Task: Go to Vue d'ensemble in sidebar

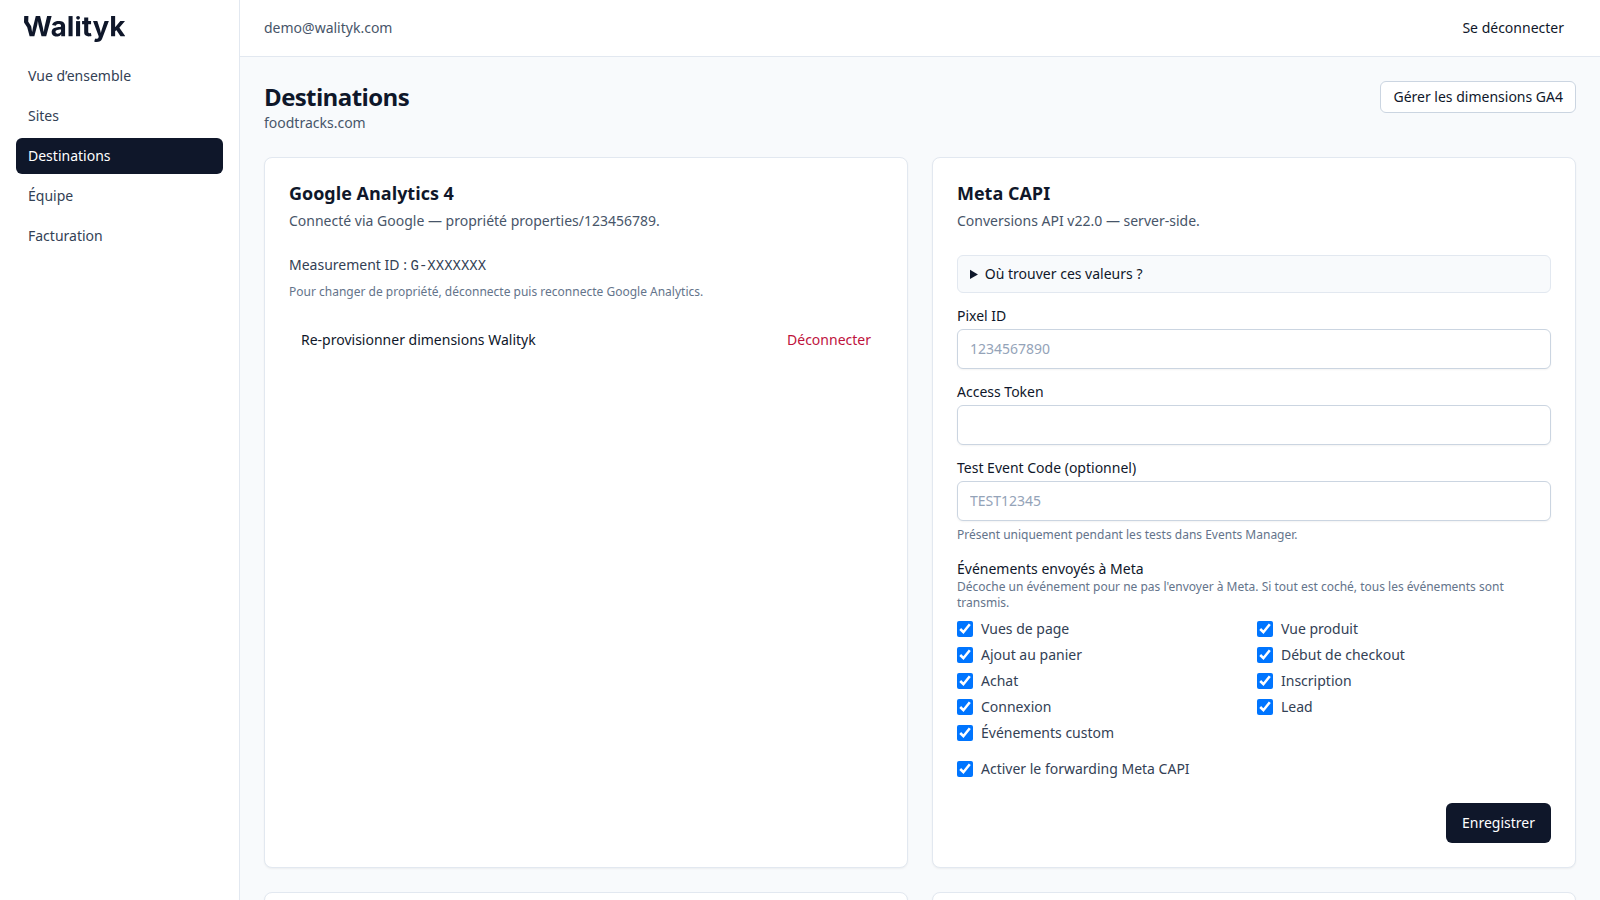Action: coord(119,76)
